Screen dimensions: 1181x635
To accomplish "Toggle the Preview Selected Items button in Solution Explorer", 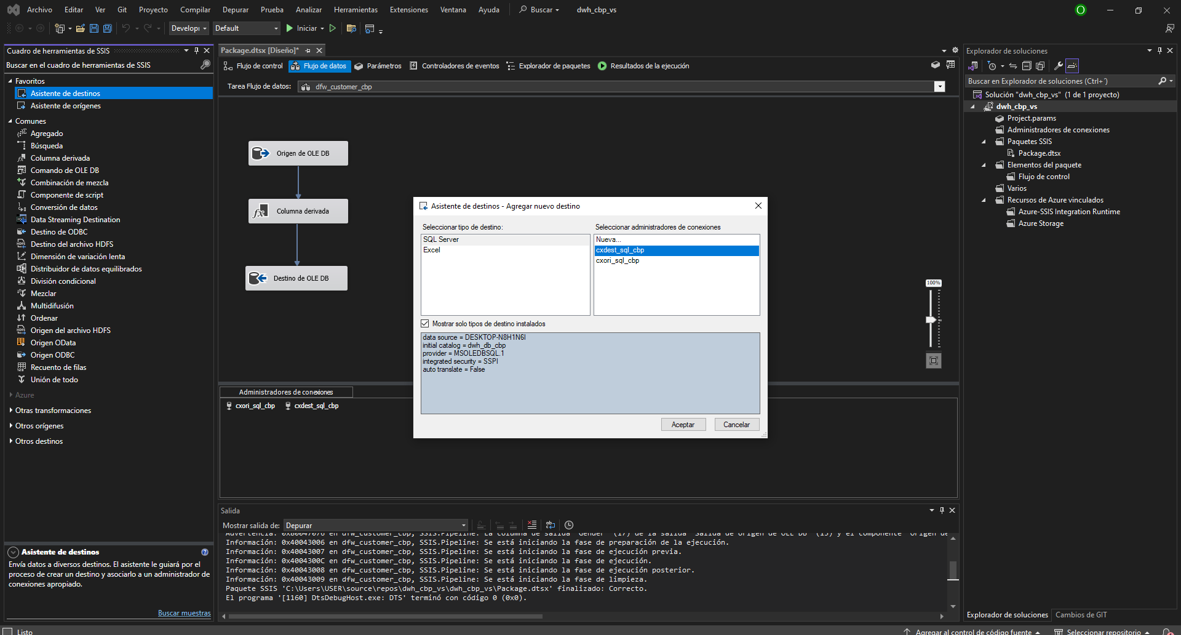I will point(1072,66).
